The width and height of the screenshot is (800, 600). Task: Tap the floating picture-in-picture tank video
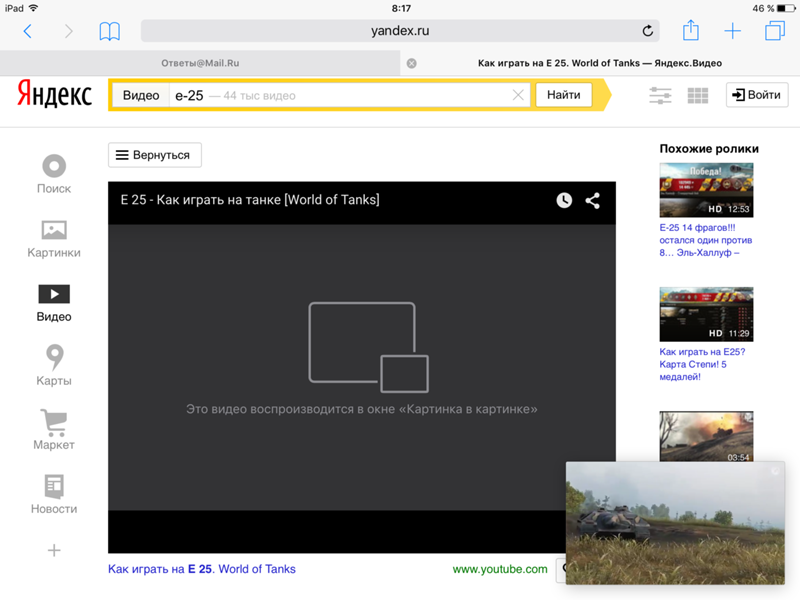pyautogui.click(x=675, y=523)
